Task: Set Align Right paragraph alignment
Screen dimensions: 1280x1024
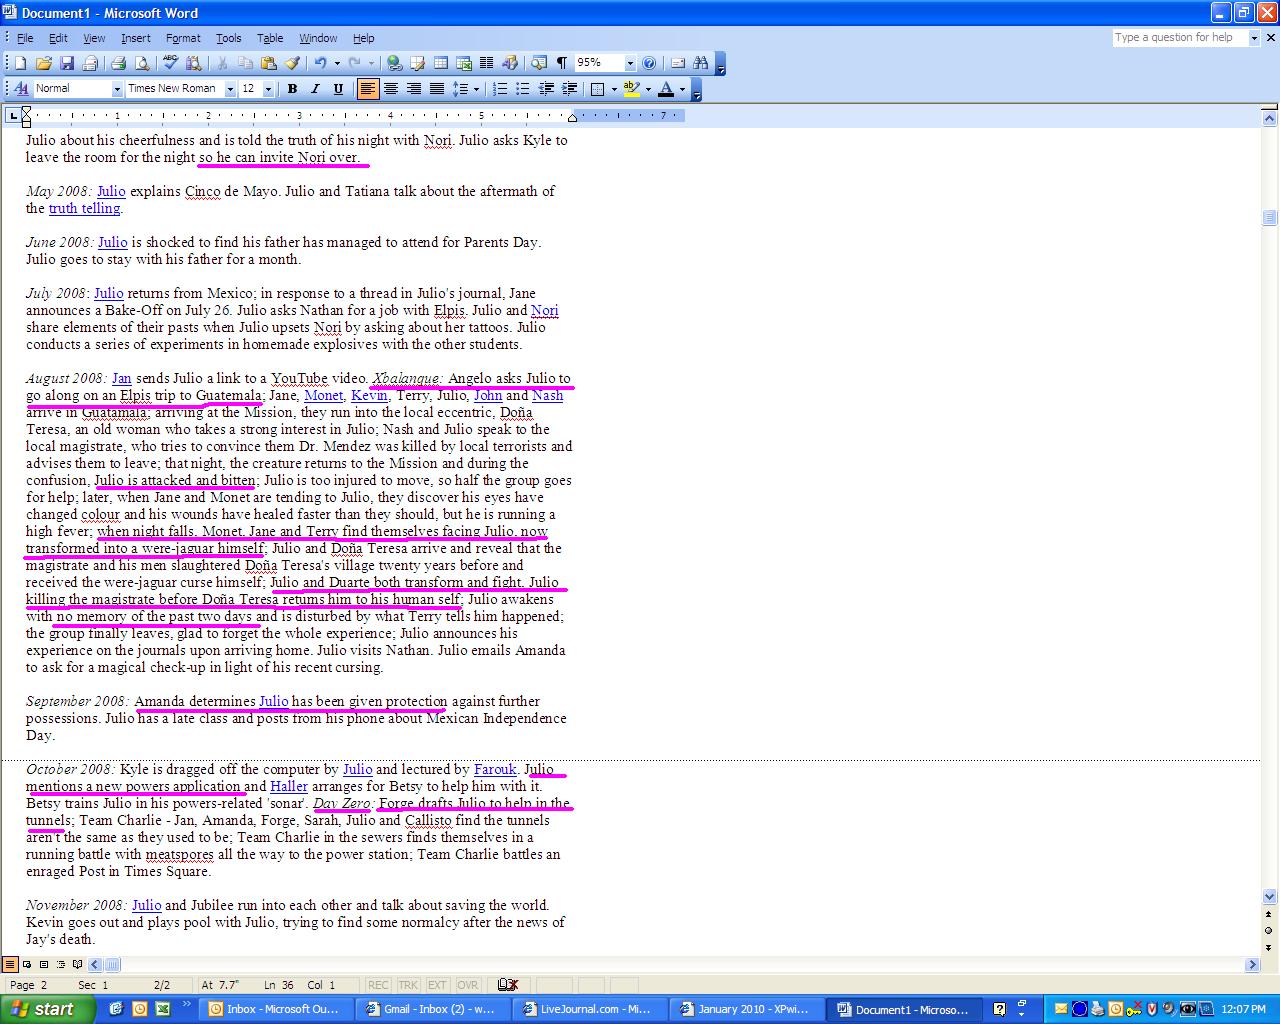Action: point(414,89)
